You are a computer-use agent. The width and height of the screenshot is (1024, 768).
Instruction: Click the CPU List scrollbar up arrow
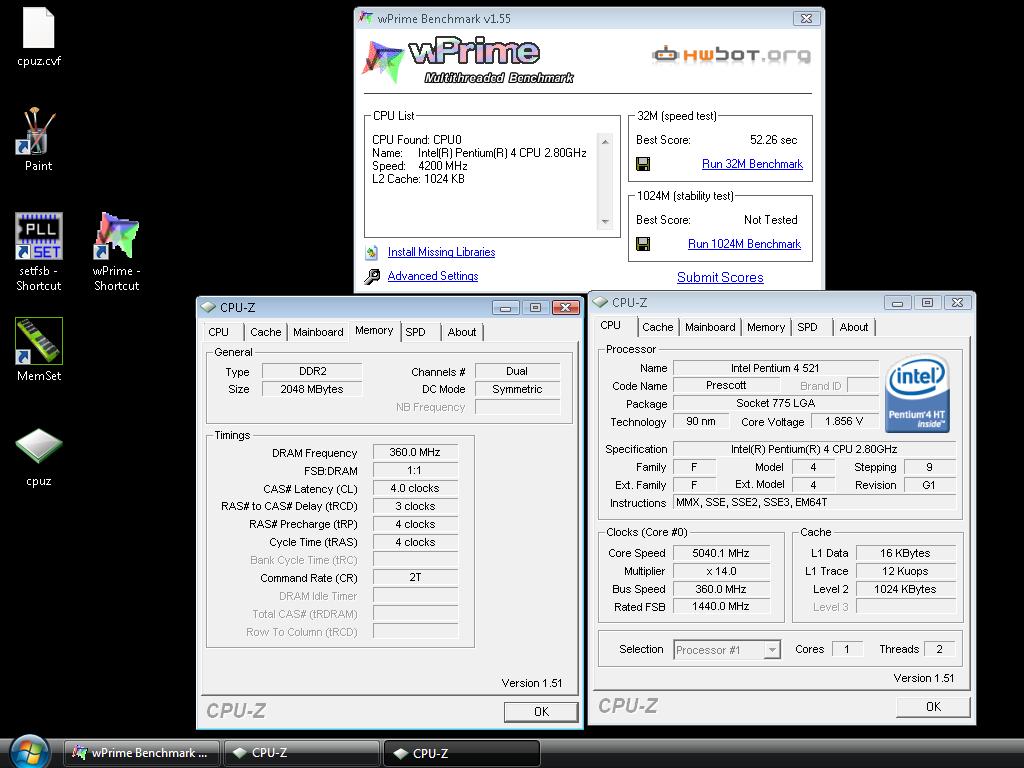pos(605,142)
